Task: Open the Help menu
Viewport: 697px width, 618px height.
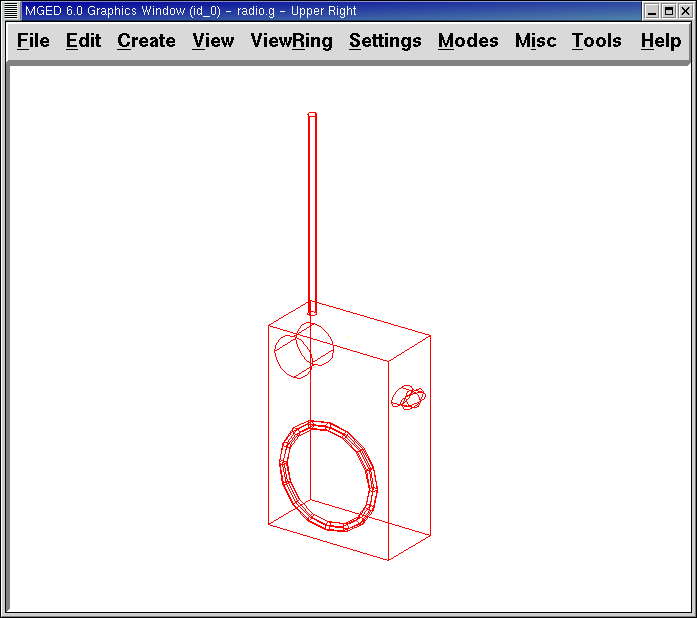Action: [x=661, y=41]
